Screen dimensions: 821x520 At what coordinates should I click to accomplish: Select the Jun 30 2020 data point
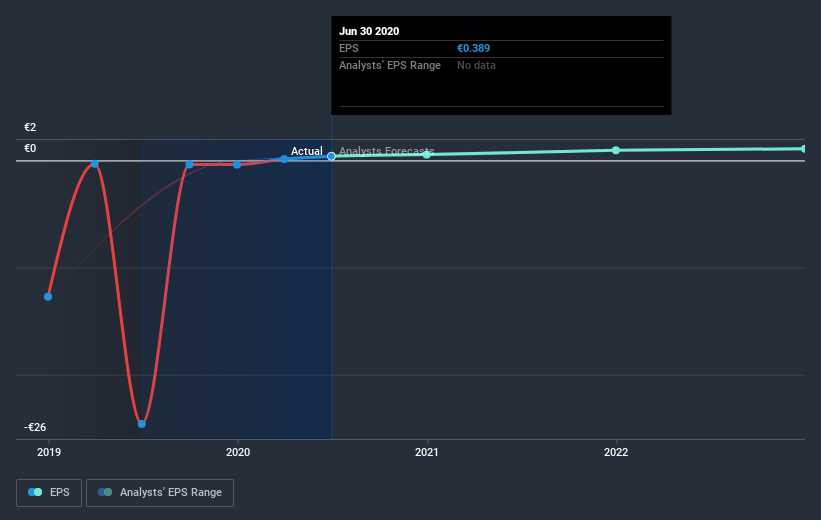tap(331, 156)
